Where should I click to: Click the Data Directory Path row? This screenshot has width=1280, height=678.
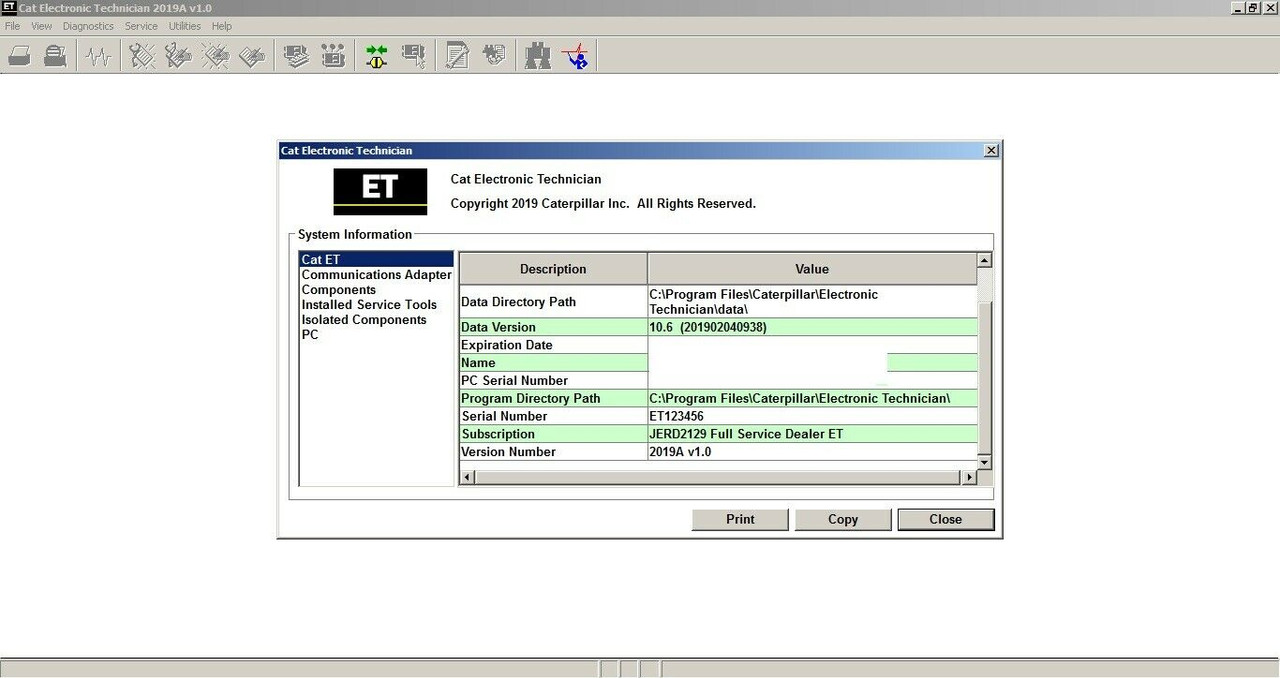(x=718, y=301)
